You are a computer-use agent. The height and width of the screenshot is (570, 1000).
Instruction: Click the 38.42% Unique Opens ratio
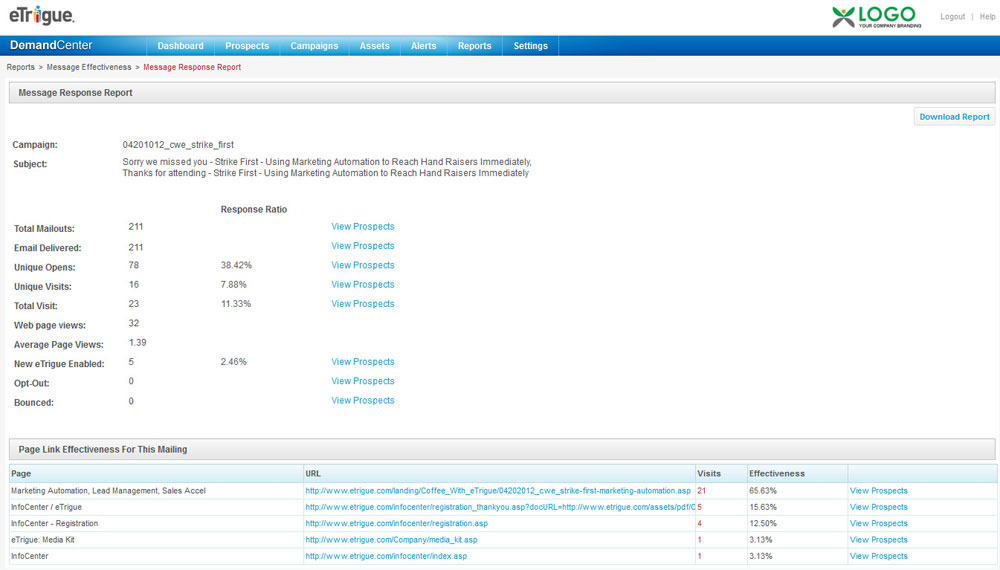236,265
